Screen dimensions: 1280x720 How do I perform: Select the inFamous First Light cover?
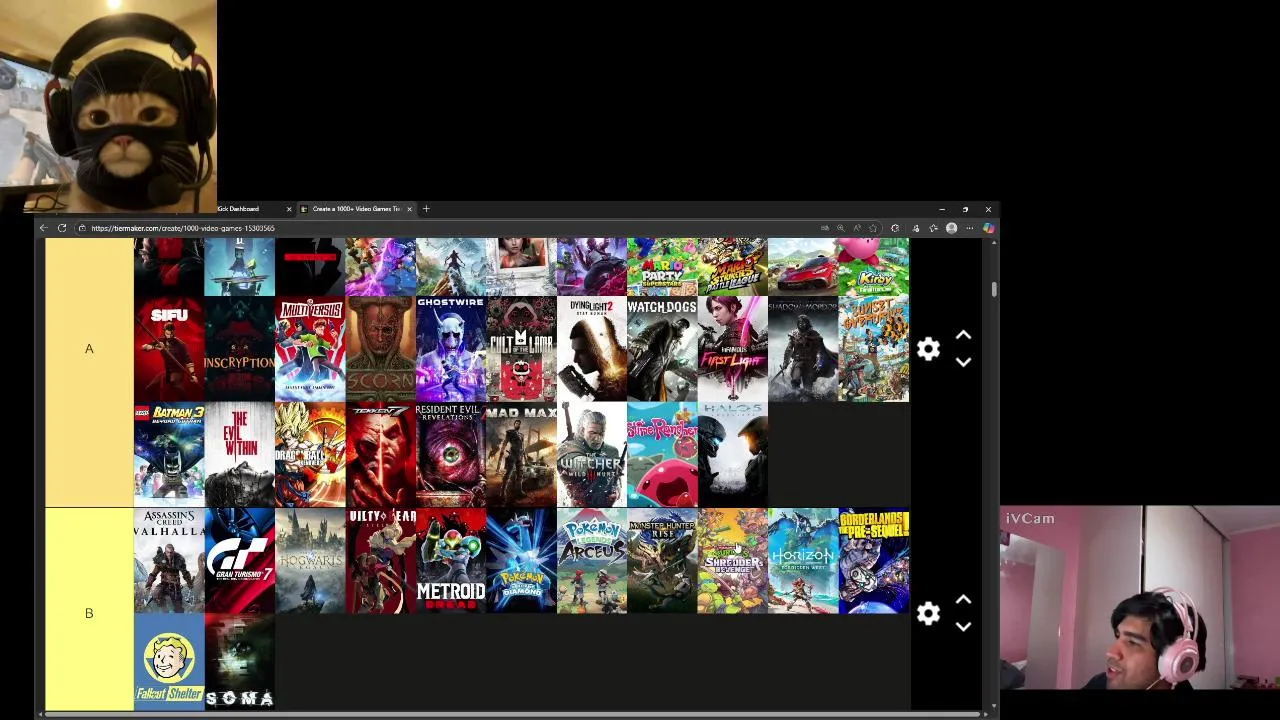[733, 349]
